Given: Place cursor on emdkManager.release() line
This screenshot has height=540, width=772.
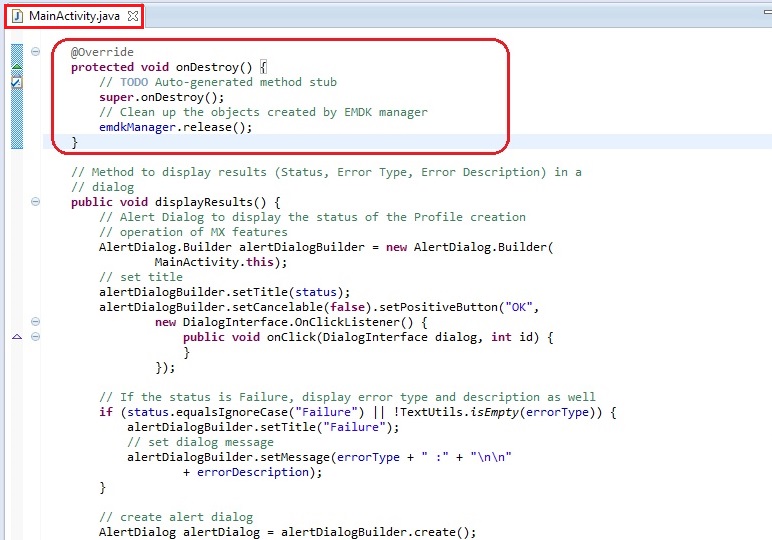Looking at the screenshot, I should (175, 128).
